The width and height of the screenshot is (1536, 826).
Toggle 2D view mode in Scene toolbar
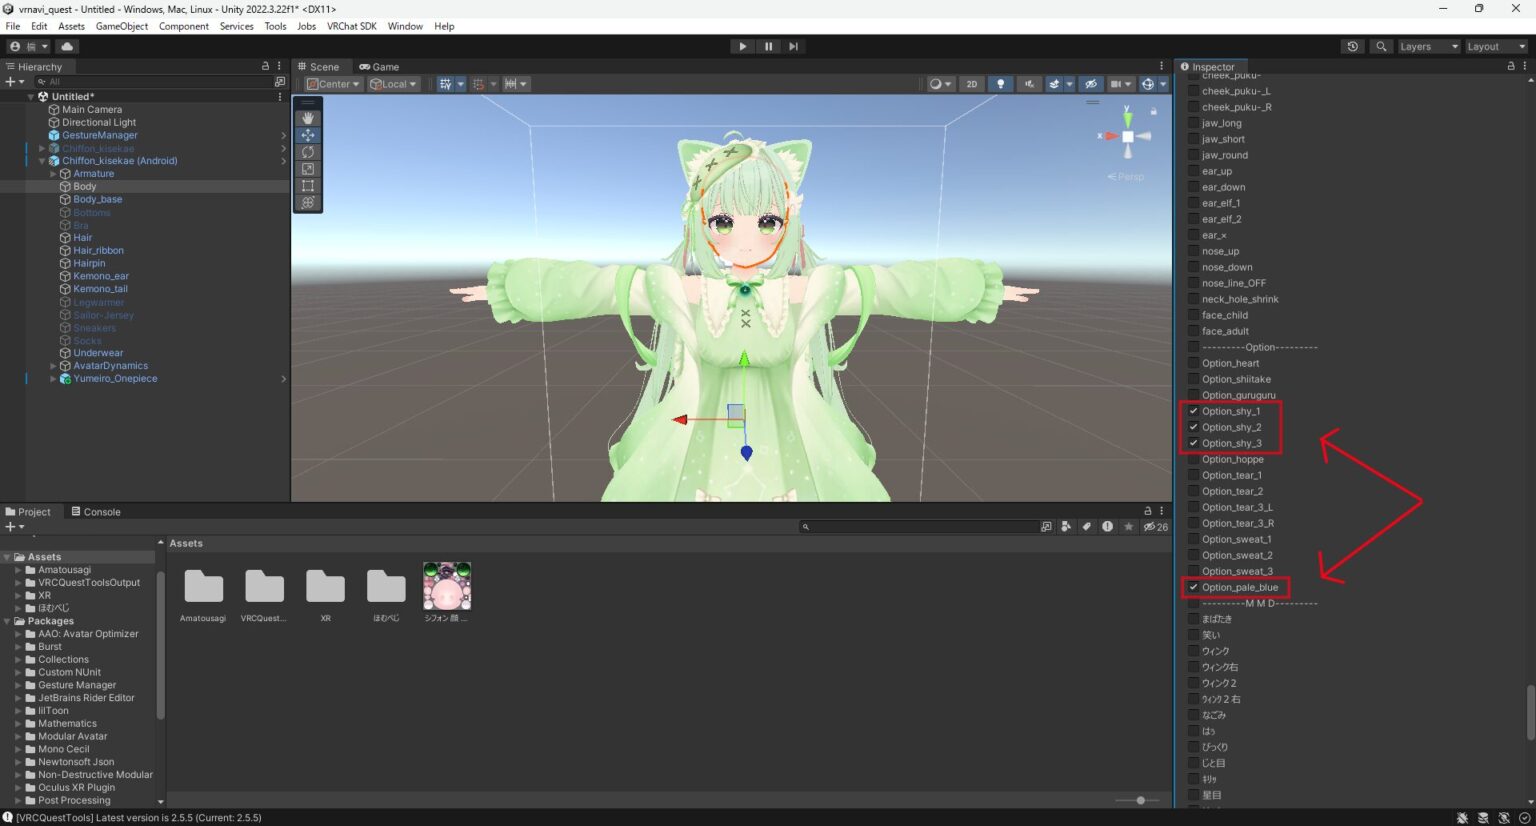(971, 84)
